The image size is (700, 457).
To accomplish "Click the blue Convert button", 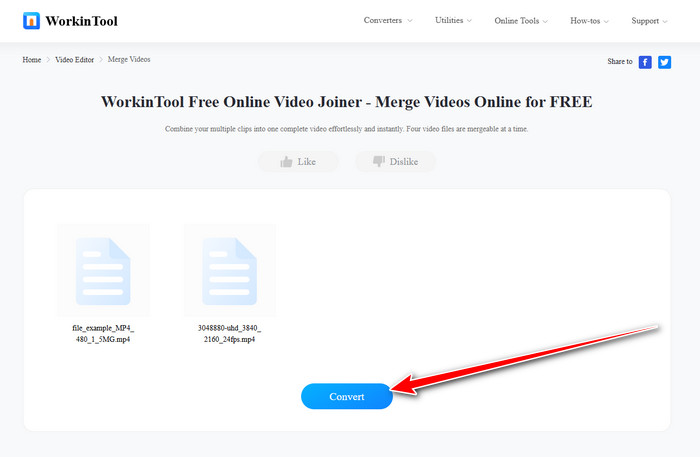I will coord(347,396).
